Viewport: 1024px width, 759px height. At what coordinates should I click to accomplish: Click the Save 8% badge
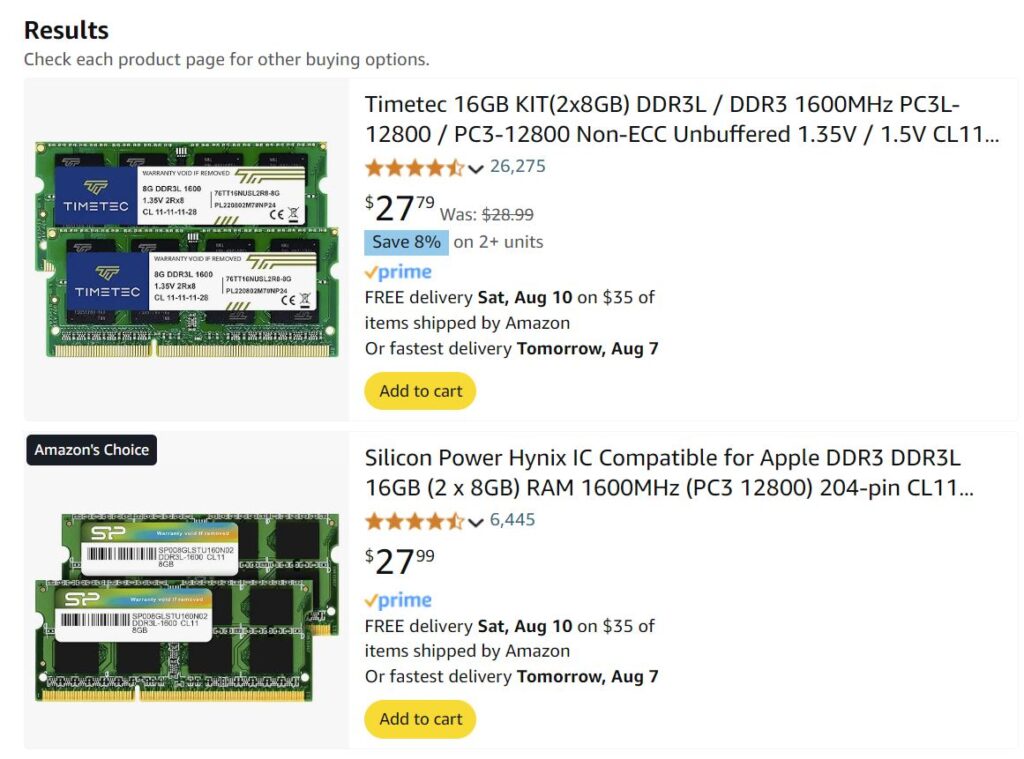click(406, 242)
